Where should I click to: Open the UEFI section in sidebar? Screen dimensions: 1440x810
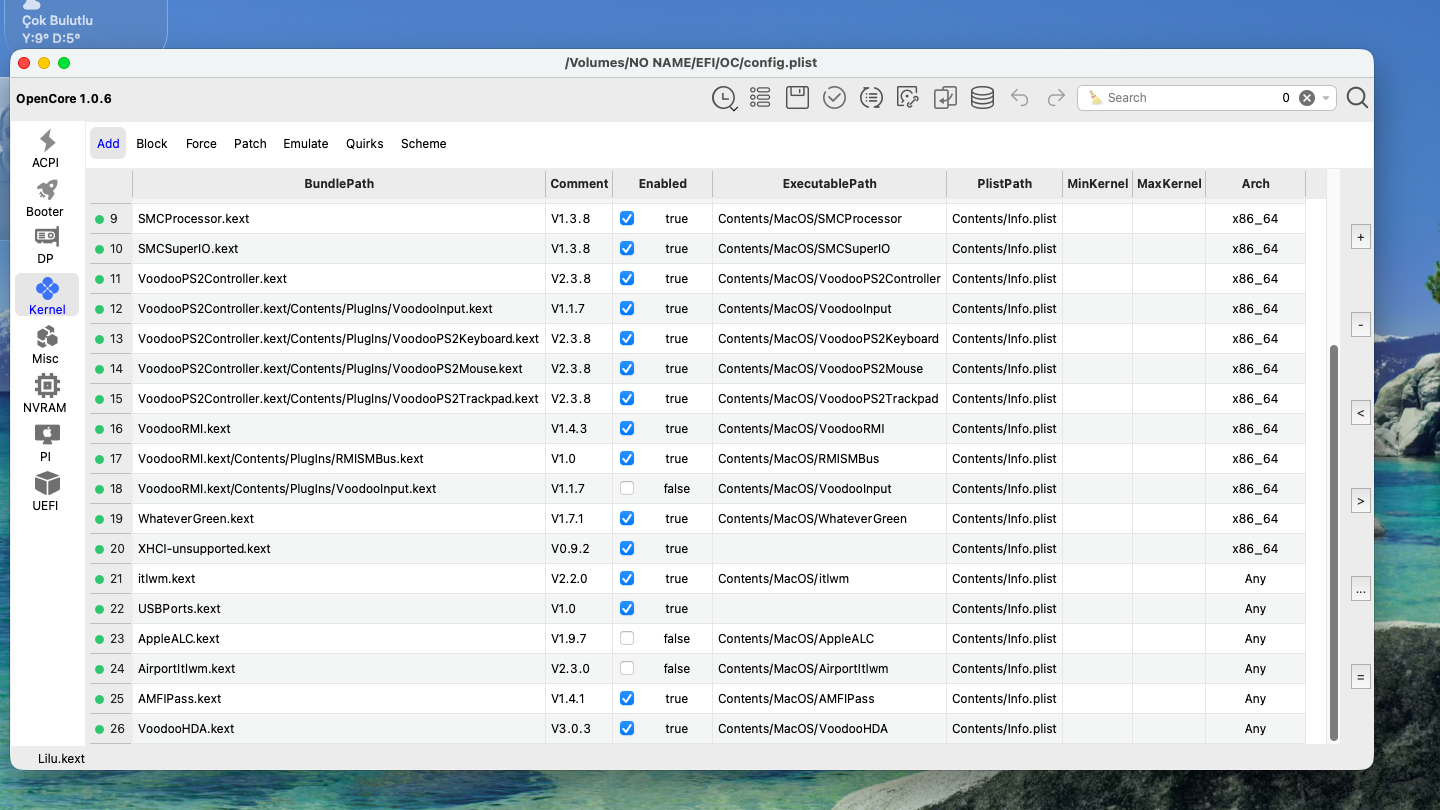click(45, 492)
